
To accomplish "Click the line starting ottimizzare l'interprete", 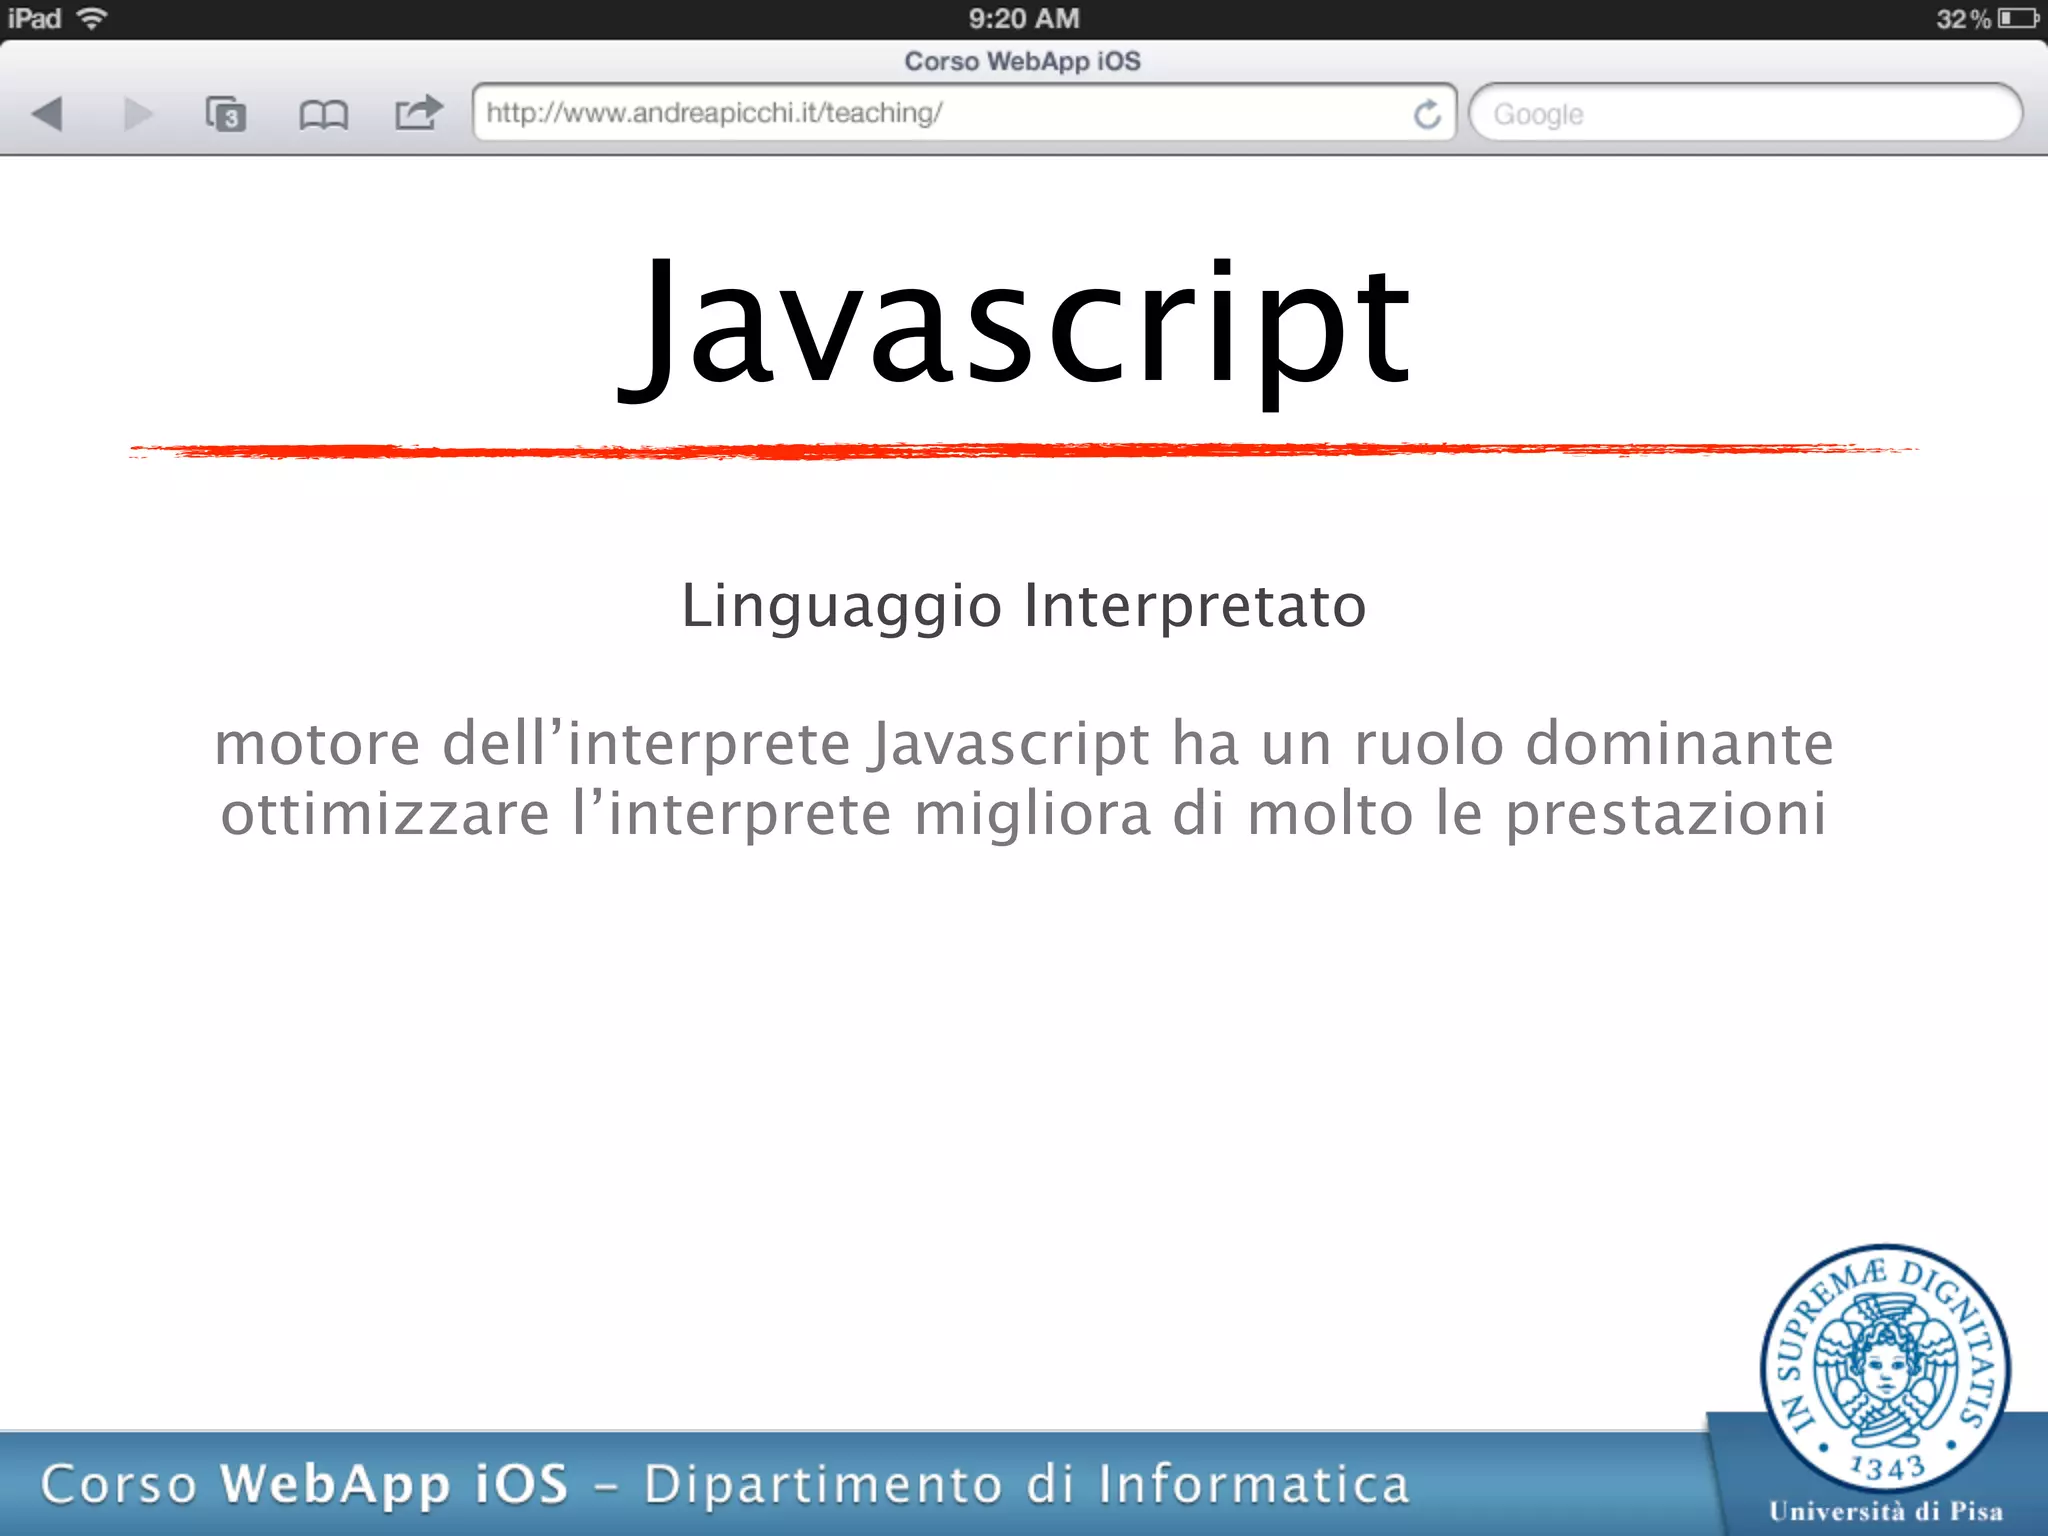I will (1024, 815).
